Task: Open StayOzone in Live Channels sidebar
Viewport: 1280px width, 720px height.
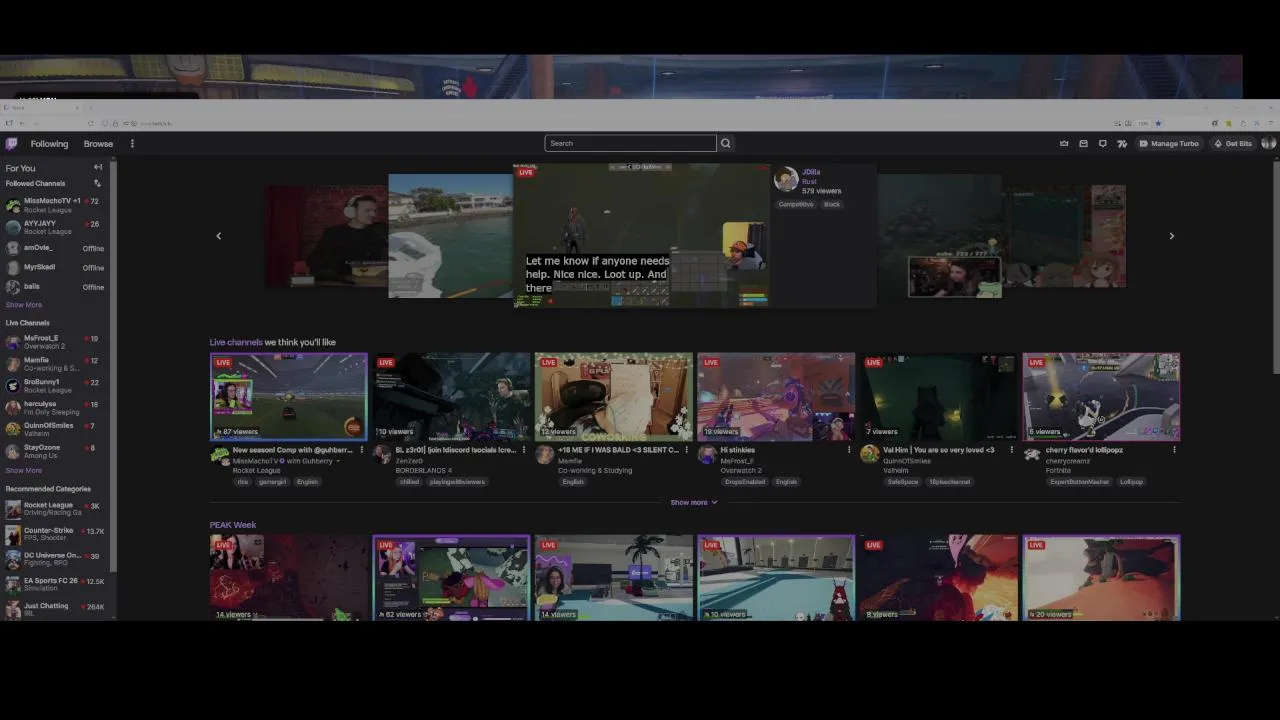Action: (56, 451)
